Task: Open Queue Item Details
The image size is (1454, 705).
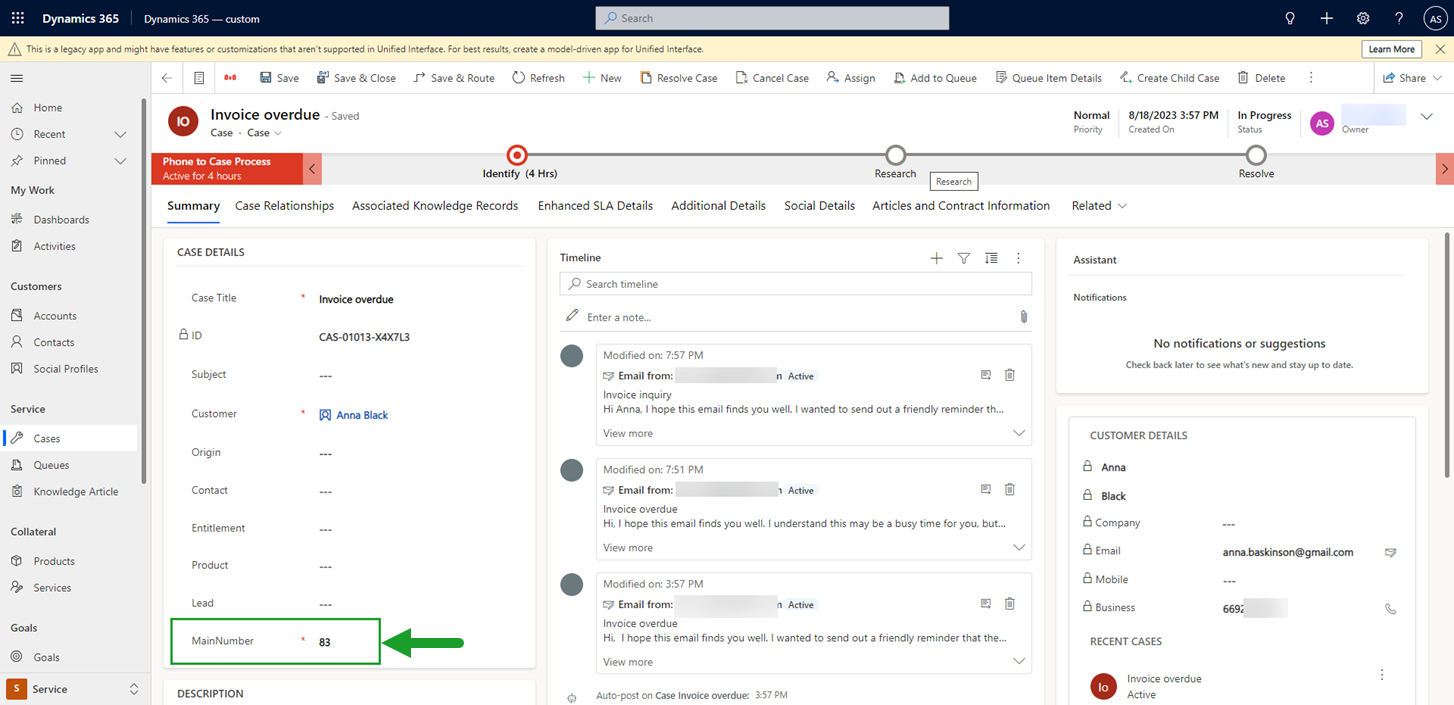Action: pos(1048,78)
